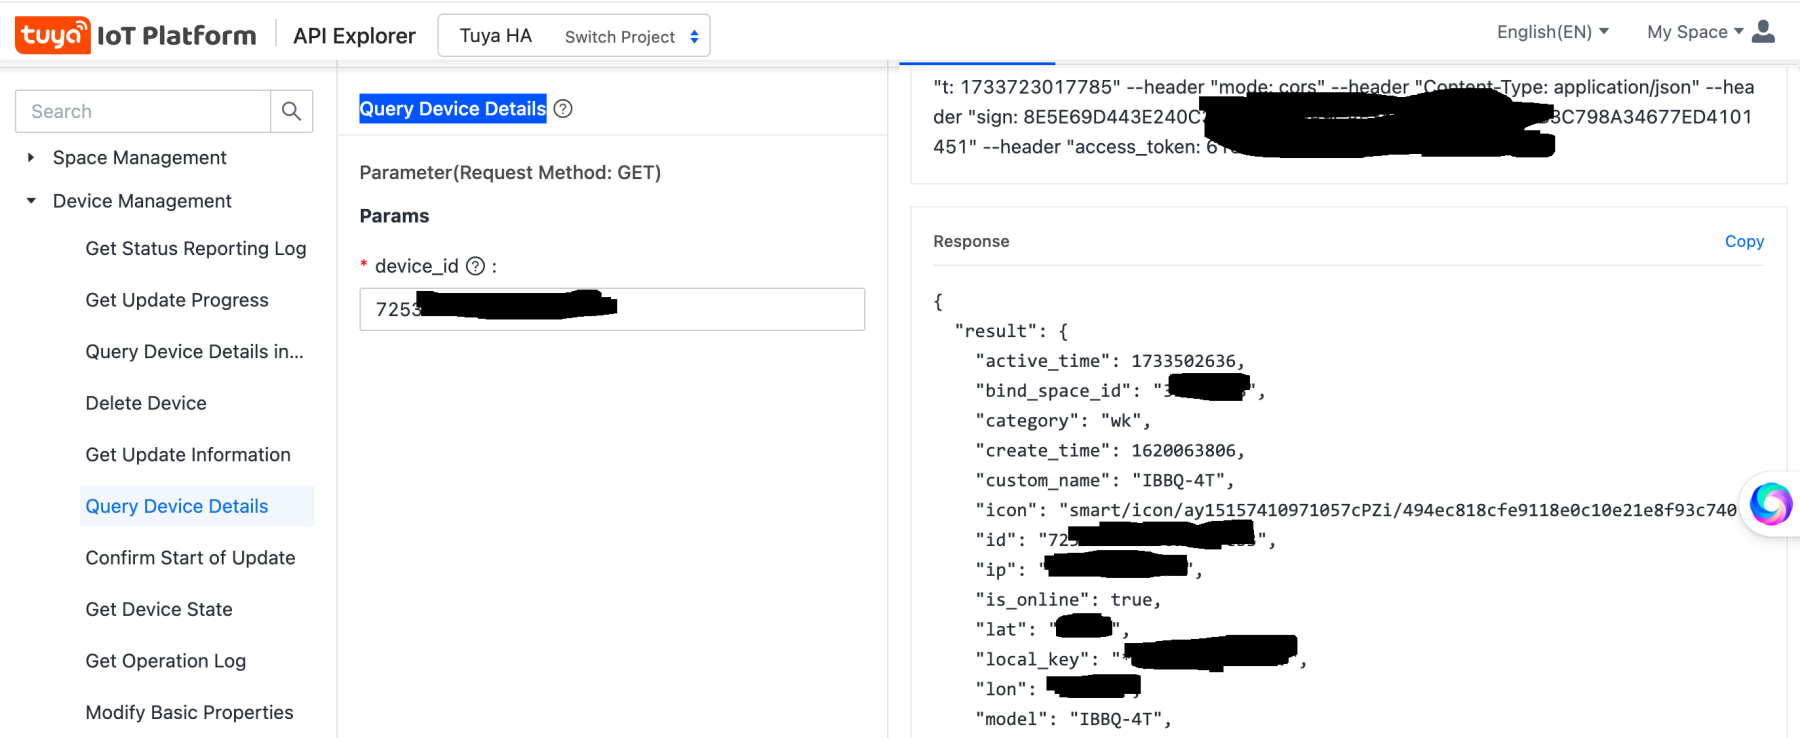
Task: Open Confirm Start of Update API
Action: click(190, 557)
